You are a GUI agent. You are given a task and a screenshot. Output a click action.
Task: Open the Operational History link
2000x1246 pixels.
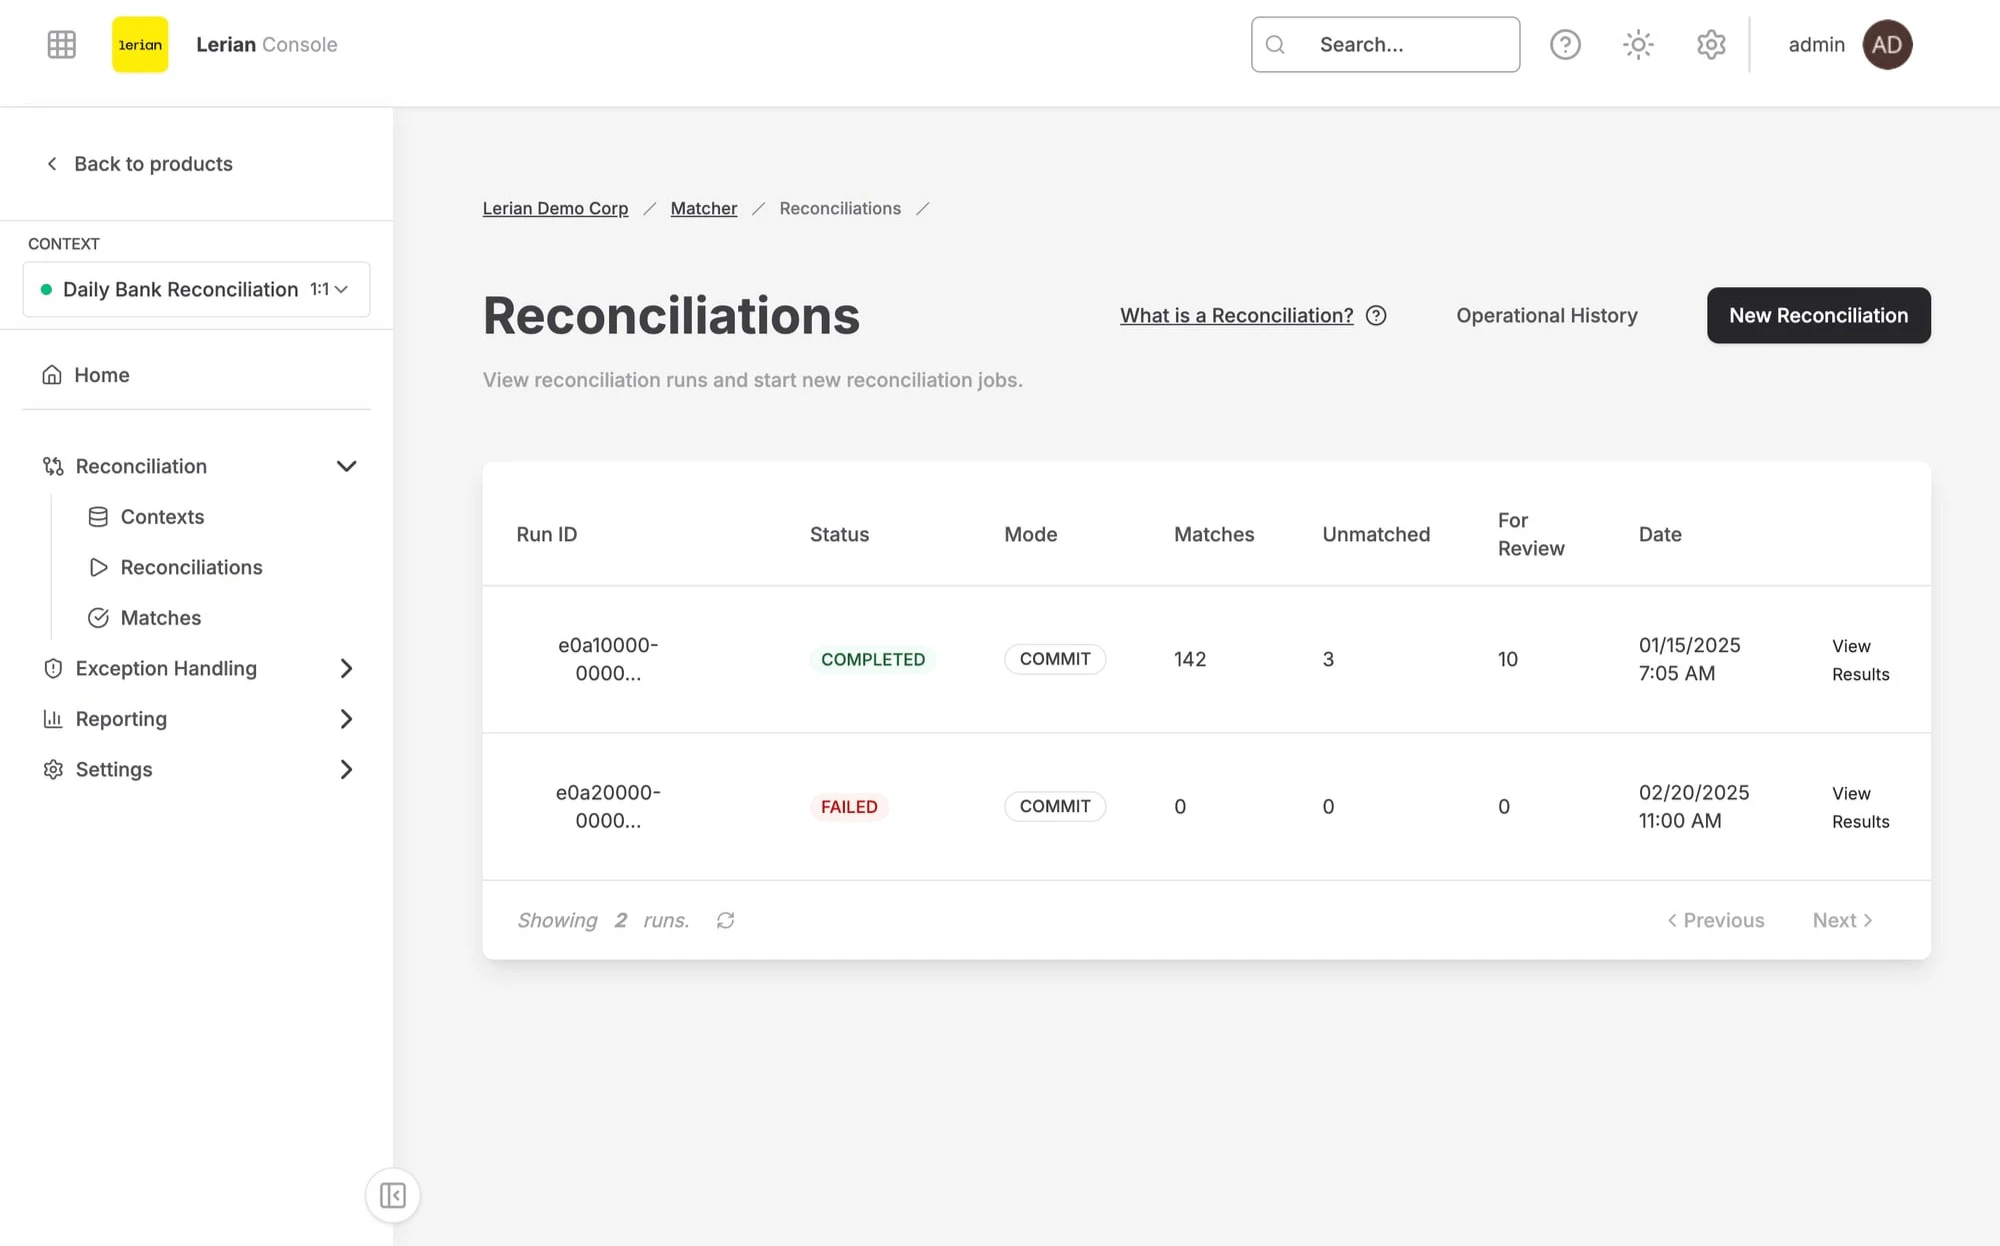coord(1546,315)
